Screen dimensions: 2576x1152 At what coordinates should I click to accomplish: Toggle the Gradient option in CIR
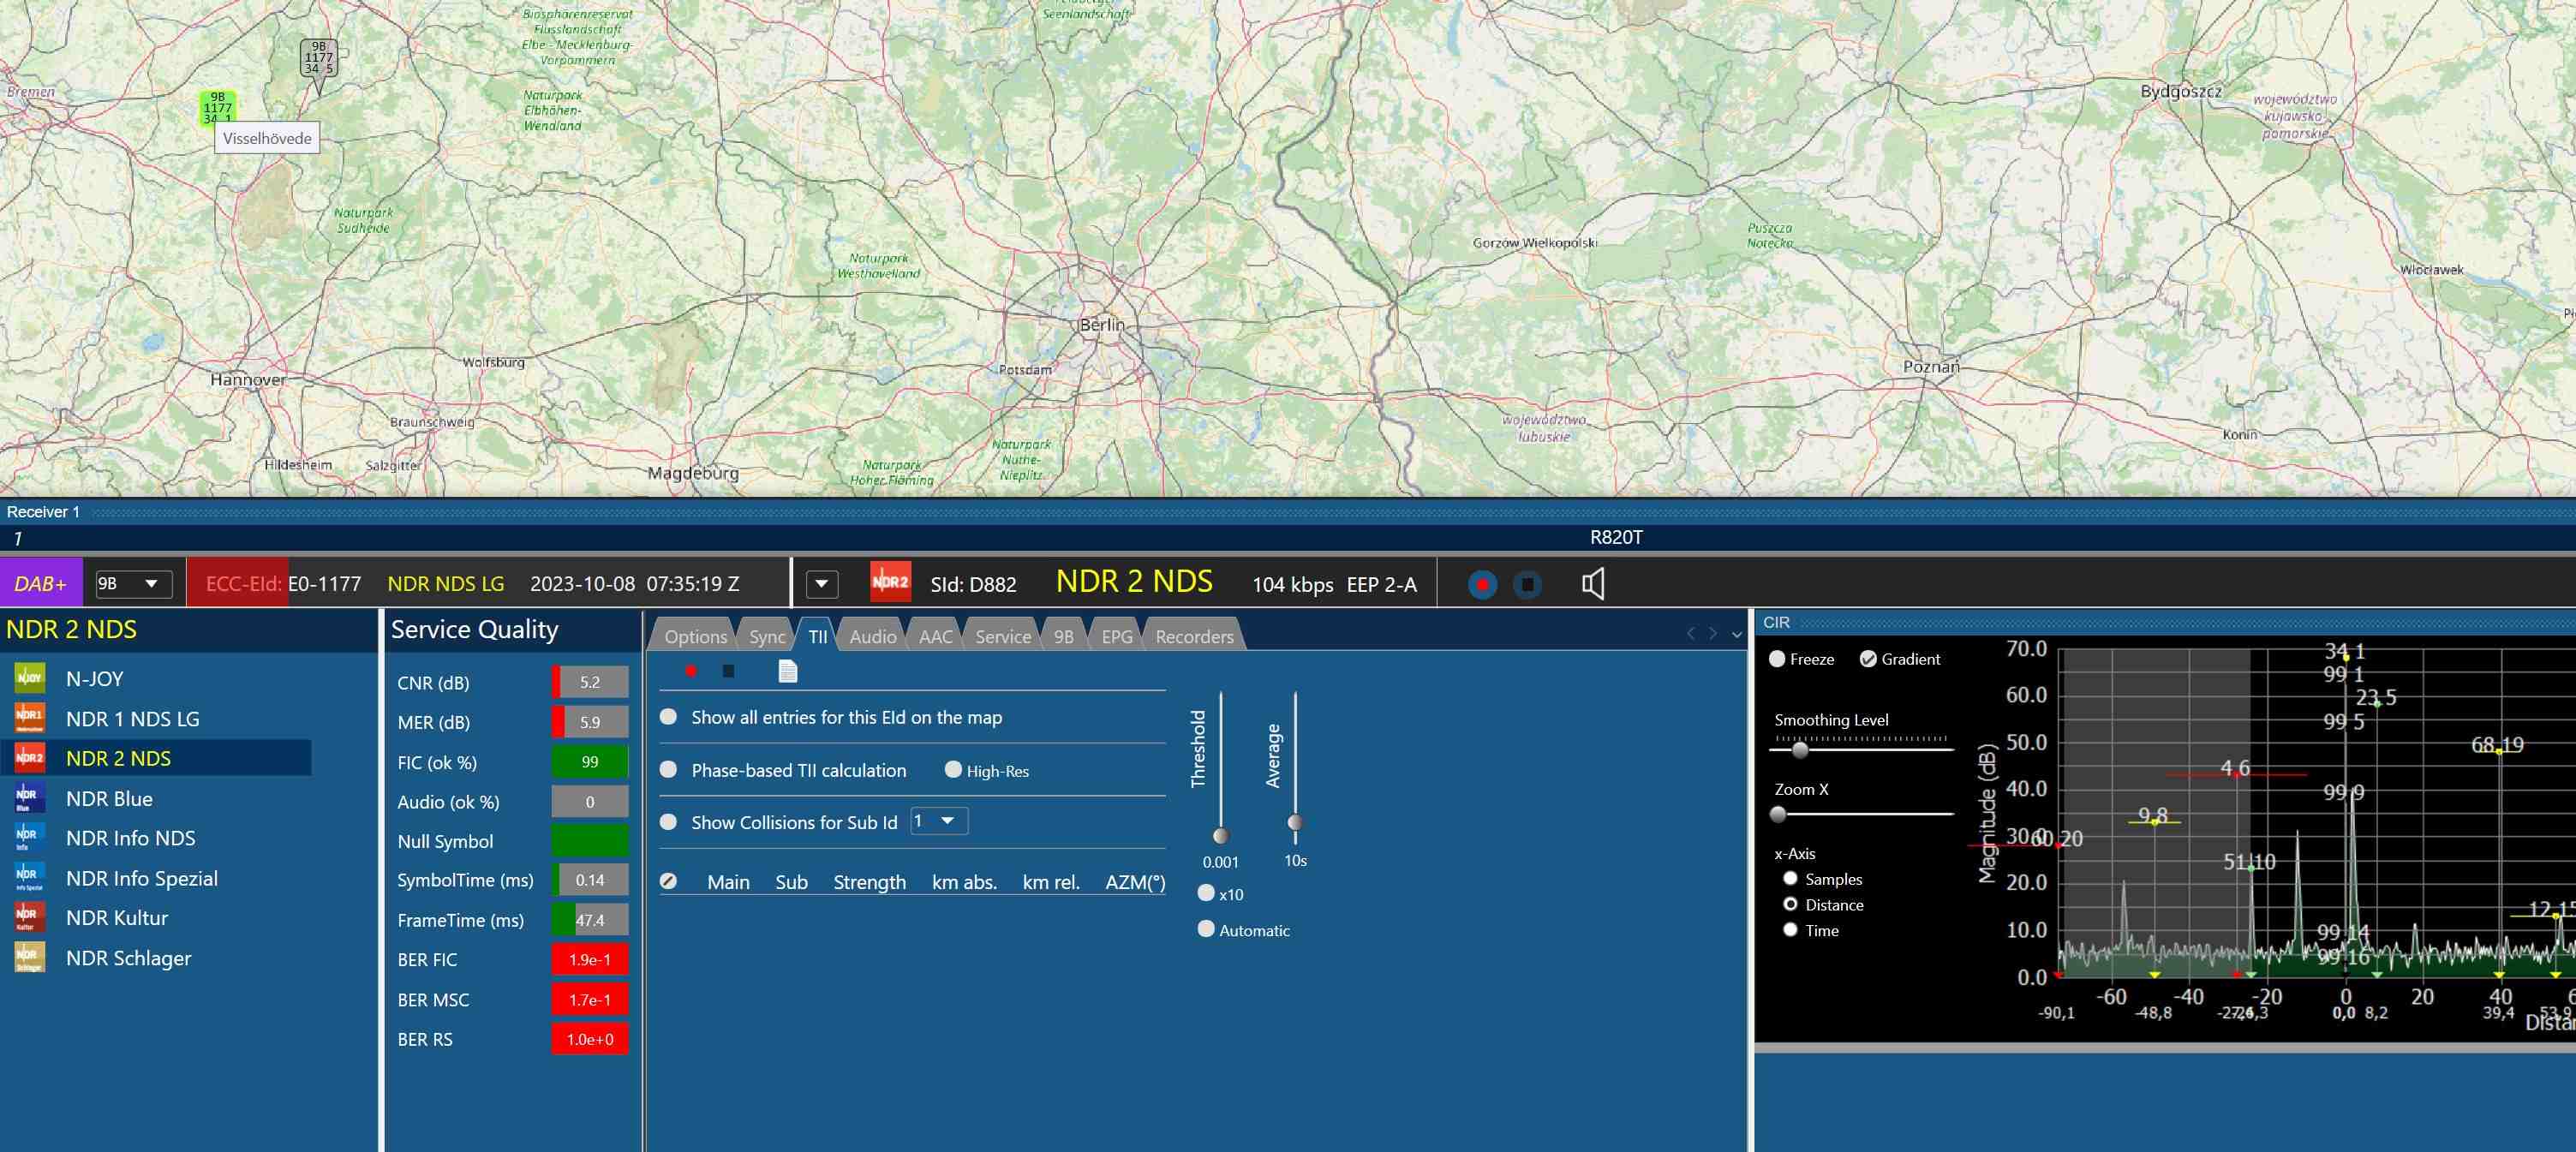pyautogui.click(x=1868, y=659)
